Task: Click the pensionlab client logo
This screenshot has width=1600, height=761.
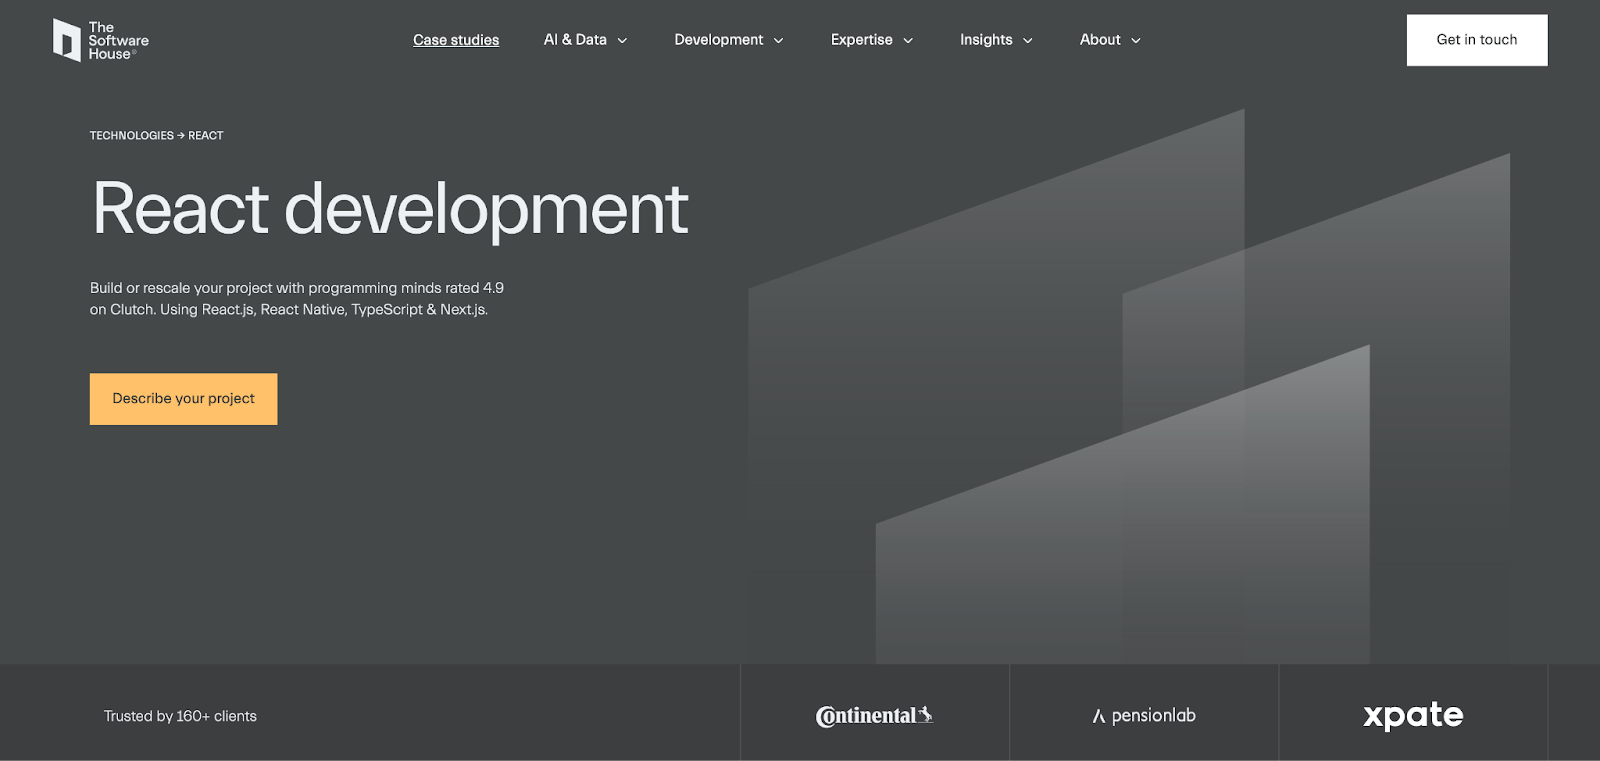Action: [1144, 716]
